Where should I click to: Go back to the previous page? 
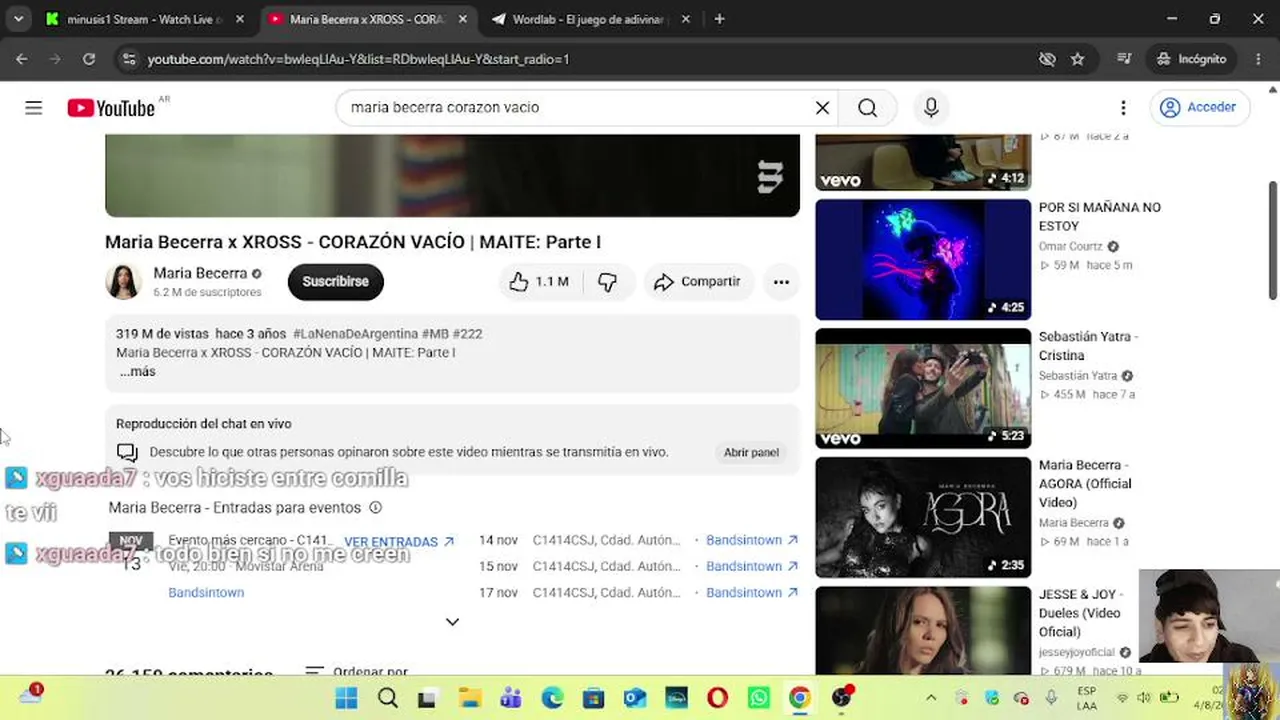point(22,59)
